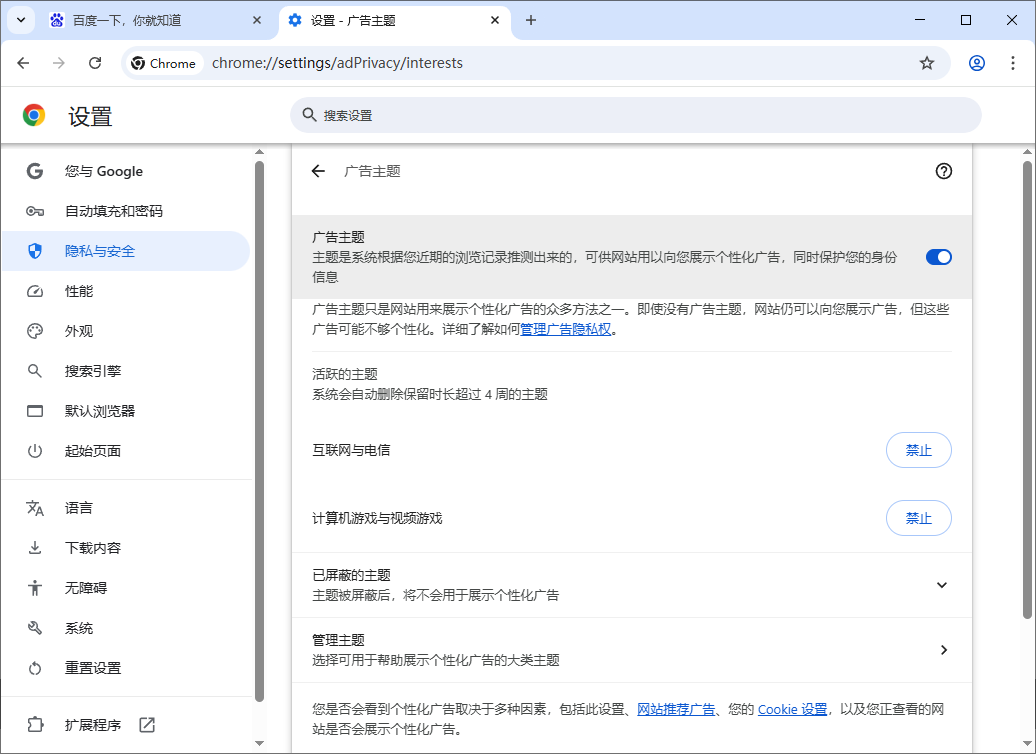Viewport: 1036px width, 754px height.
Task: Click the tab search chevron
Action: coord(20,20)
